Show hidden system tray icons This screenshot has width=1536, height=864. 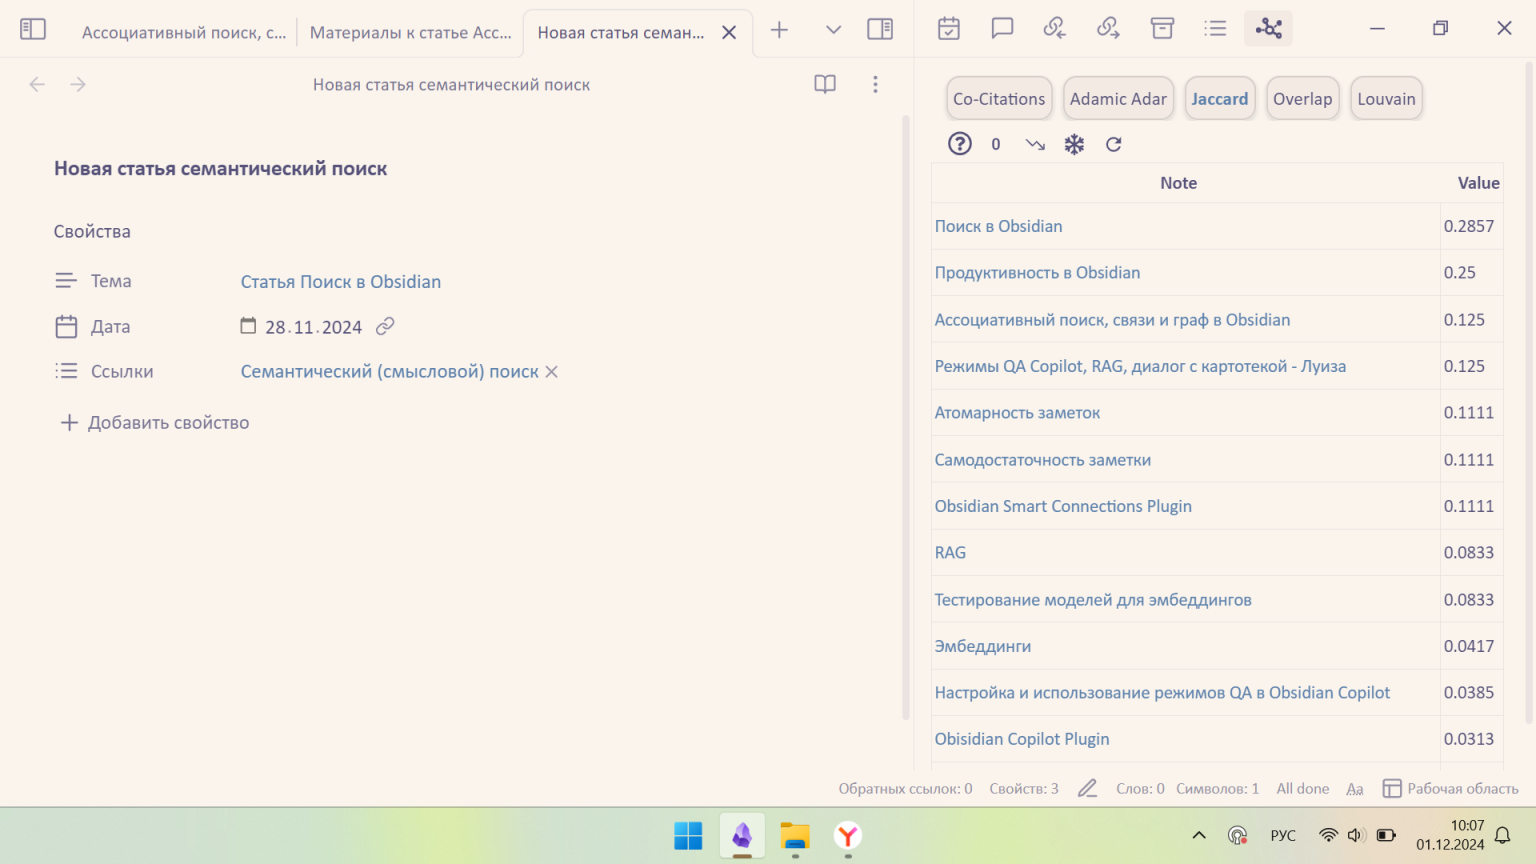[x=1199, y=835]
